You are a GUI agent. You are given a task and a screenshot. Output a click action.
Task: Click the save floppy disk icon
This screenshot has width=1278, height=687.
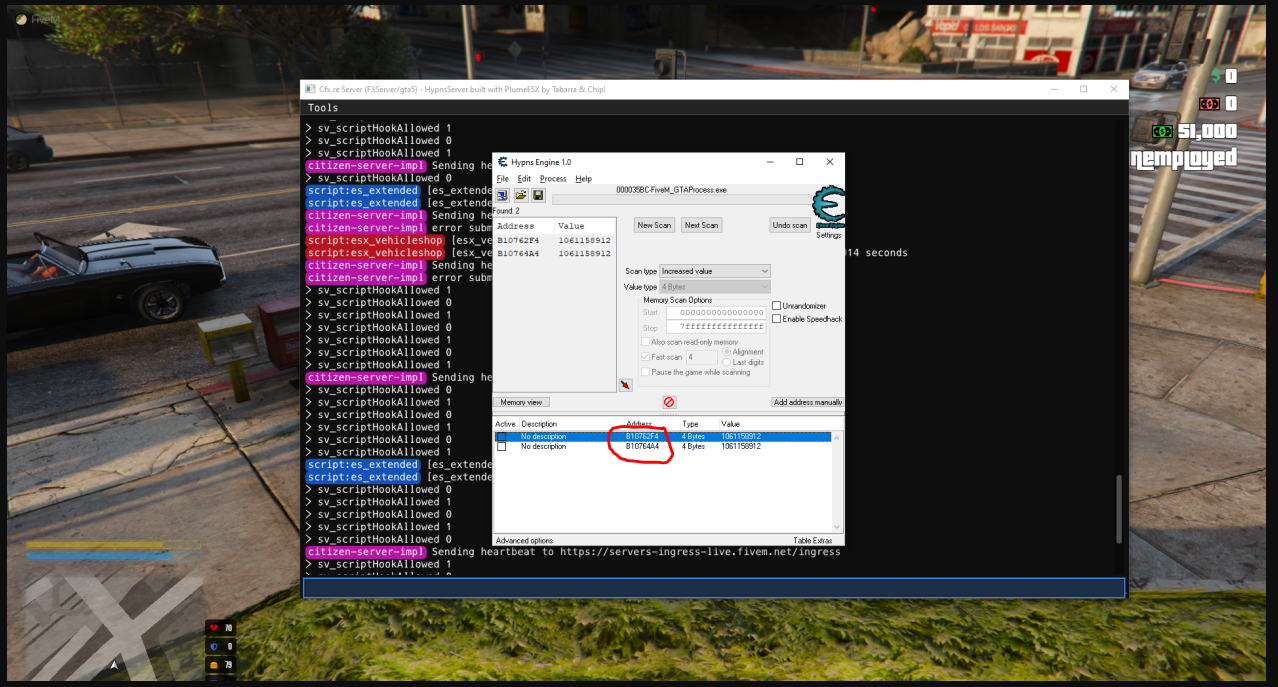pyautogui.click(x=538, y=195)
